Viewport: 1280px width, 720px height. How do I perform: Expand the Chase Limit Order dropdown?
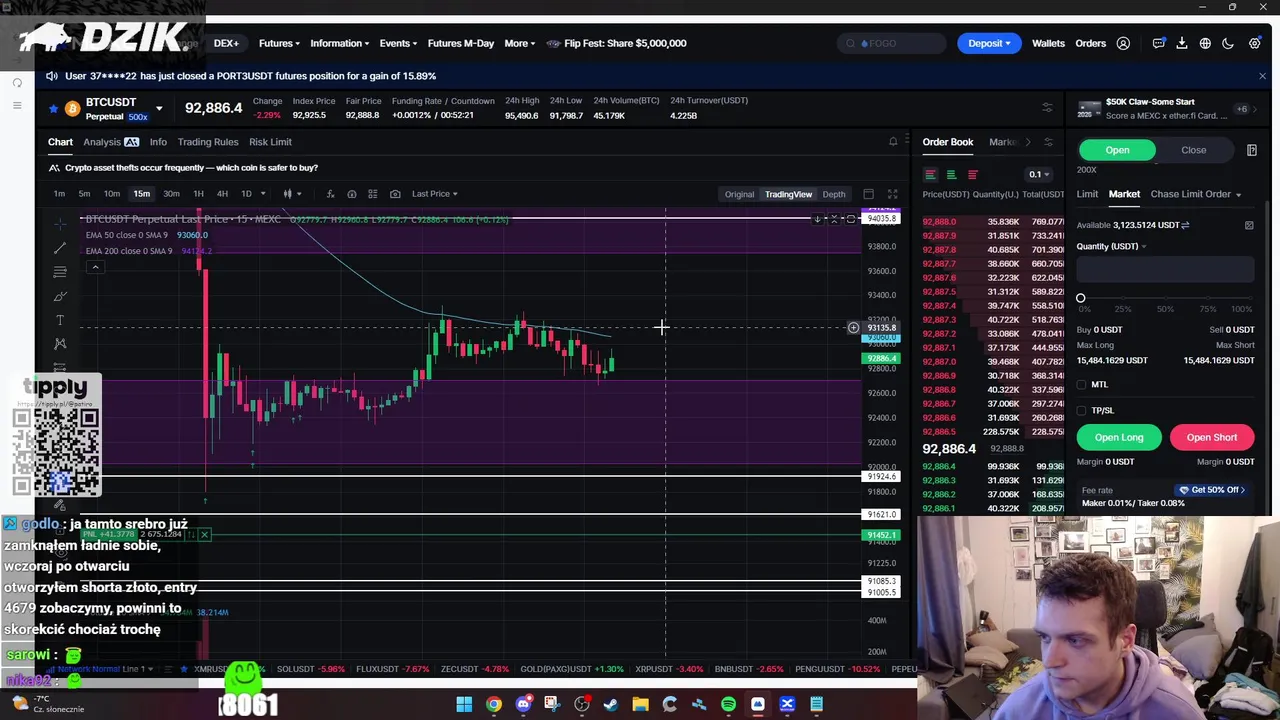pyautogui.click(x=1195, y=194)
